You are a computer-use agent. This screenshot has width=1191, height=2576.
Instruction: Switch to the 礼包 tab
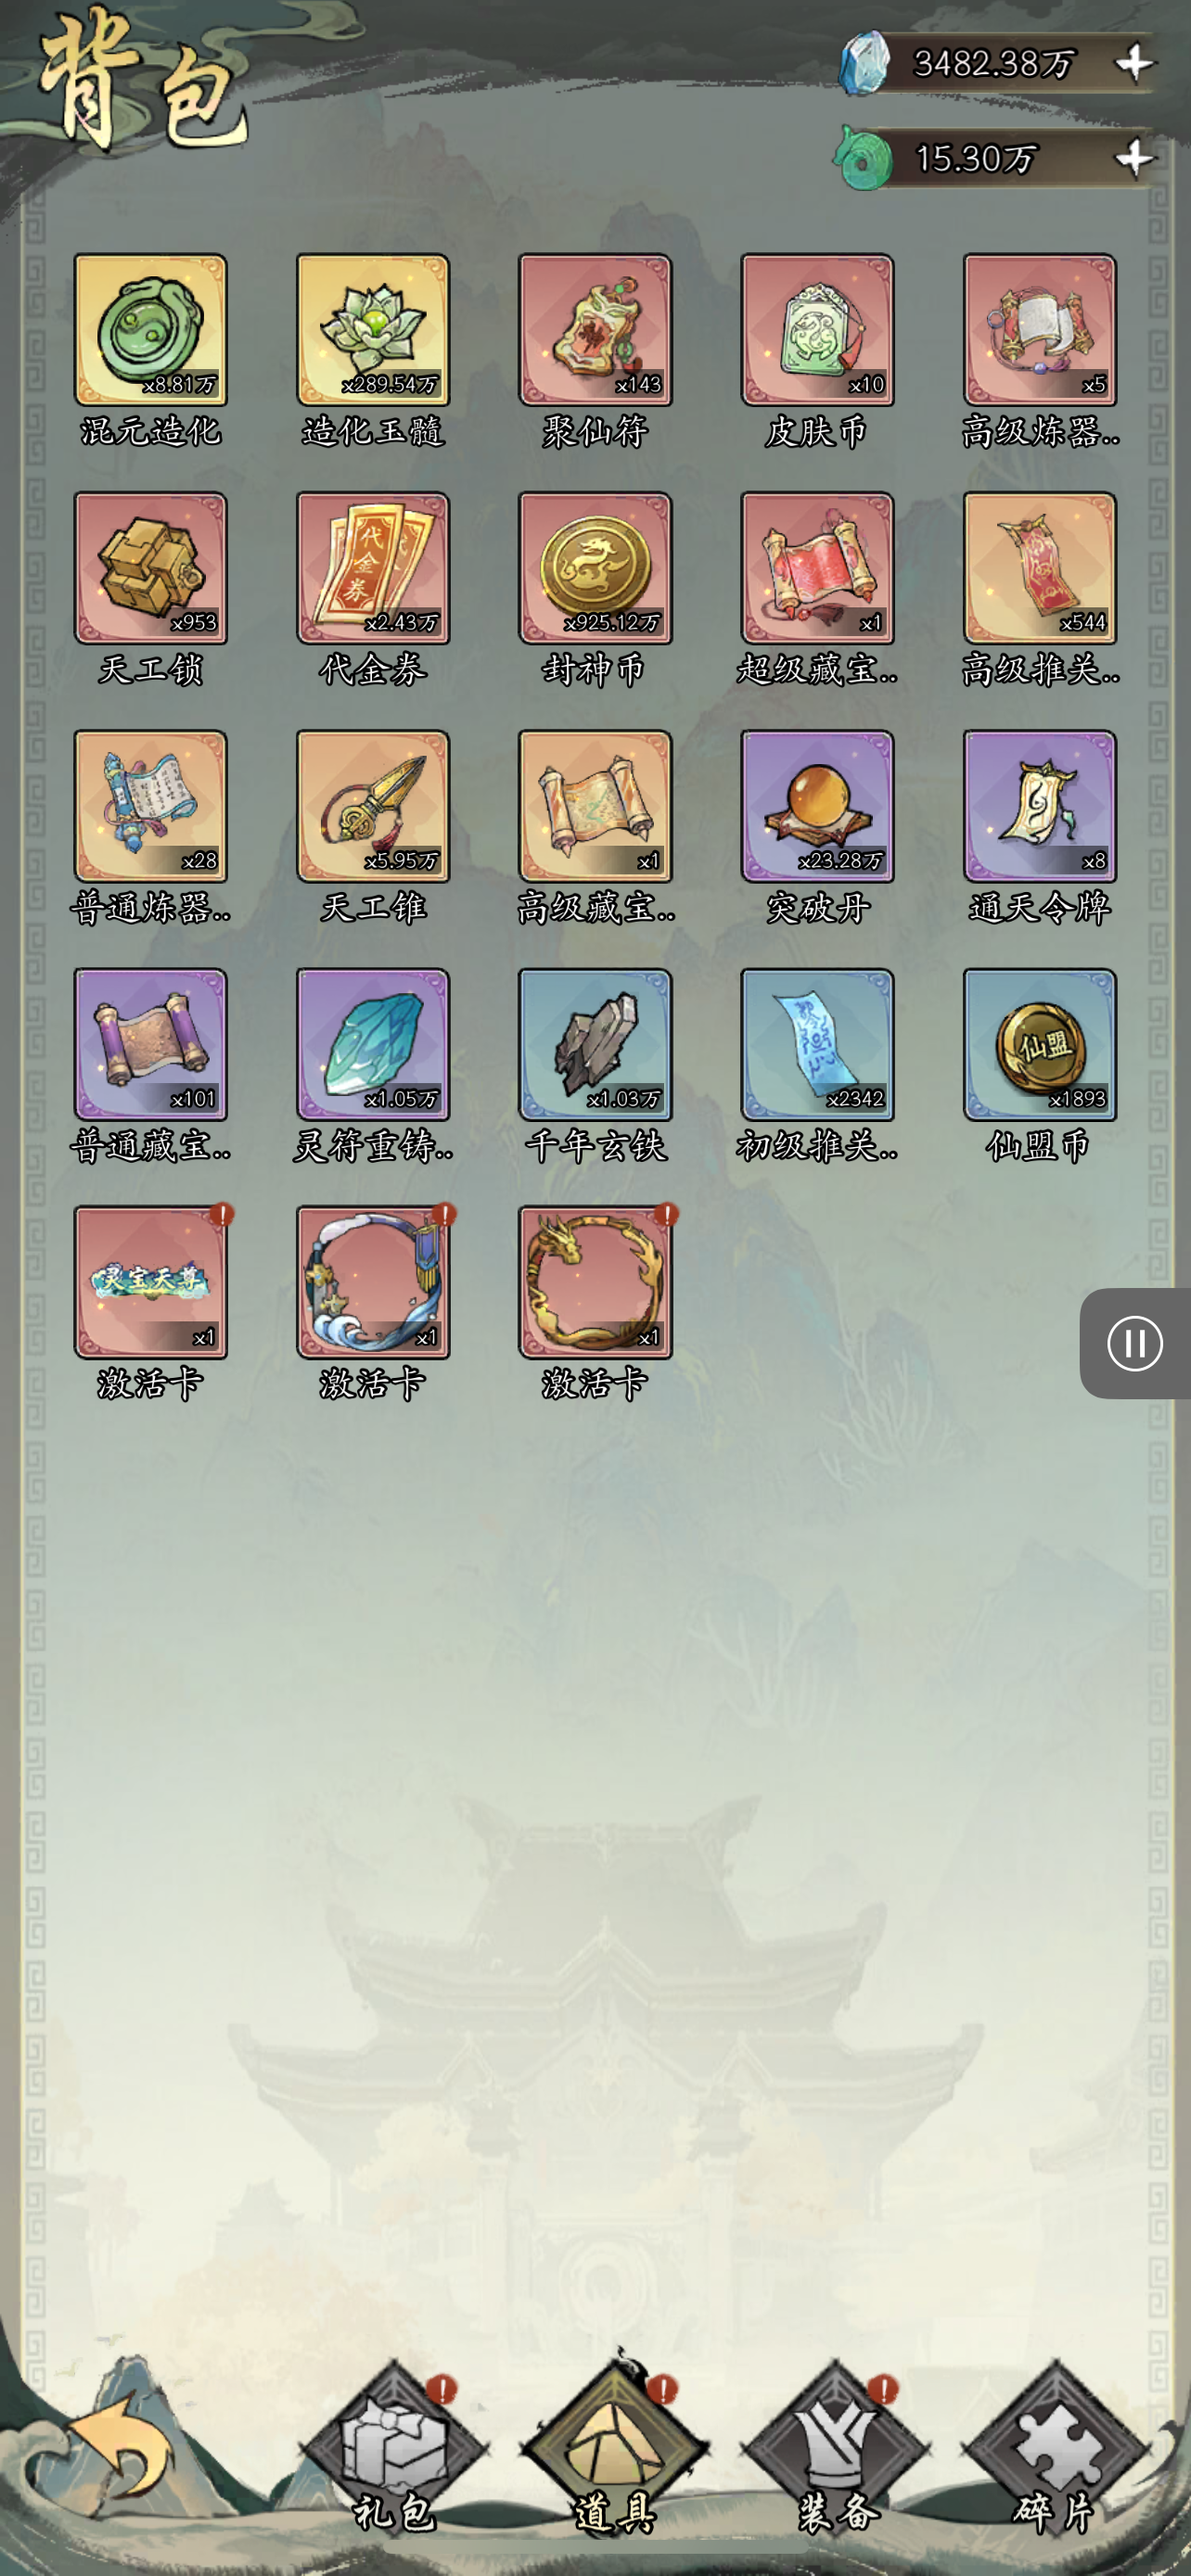pos(393,2449)
